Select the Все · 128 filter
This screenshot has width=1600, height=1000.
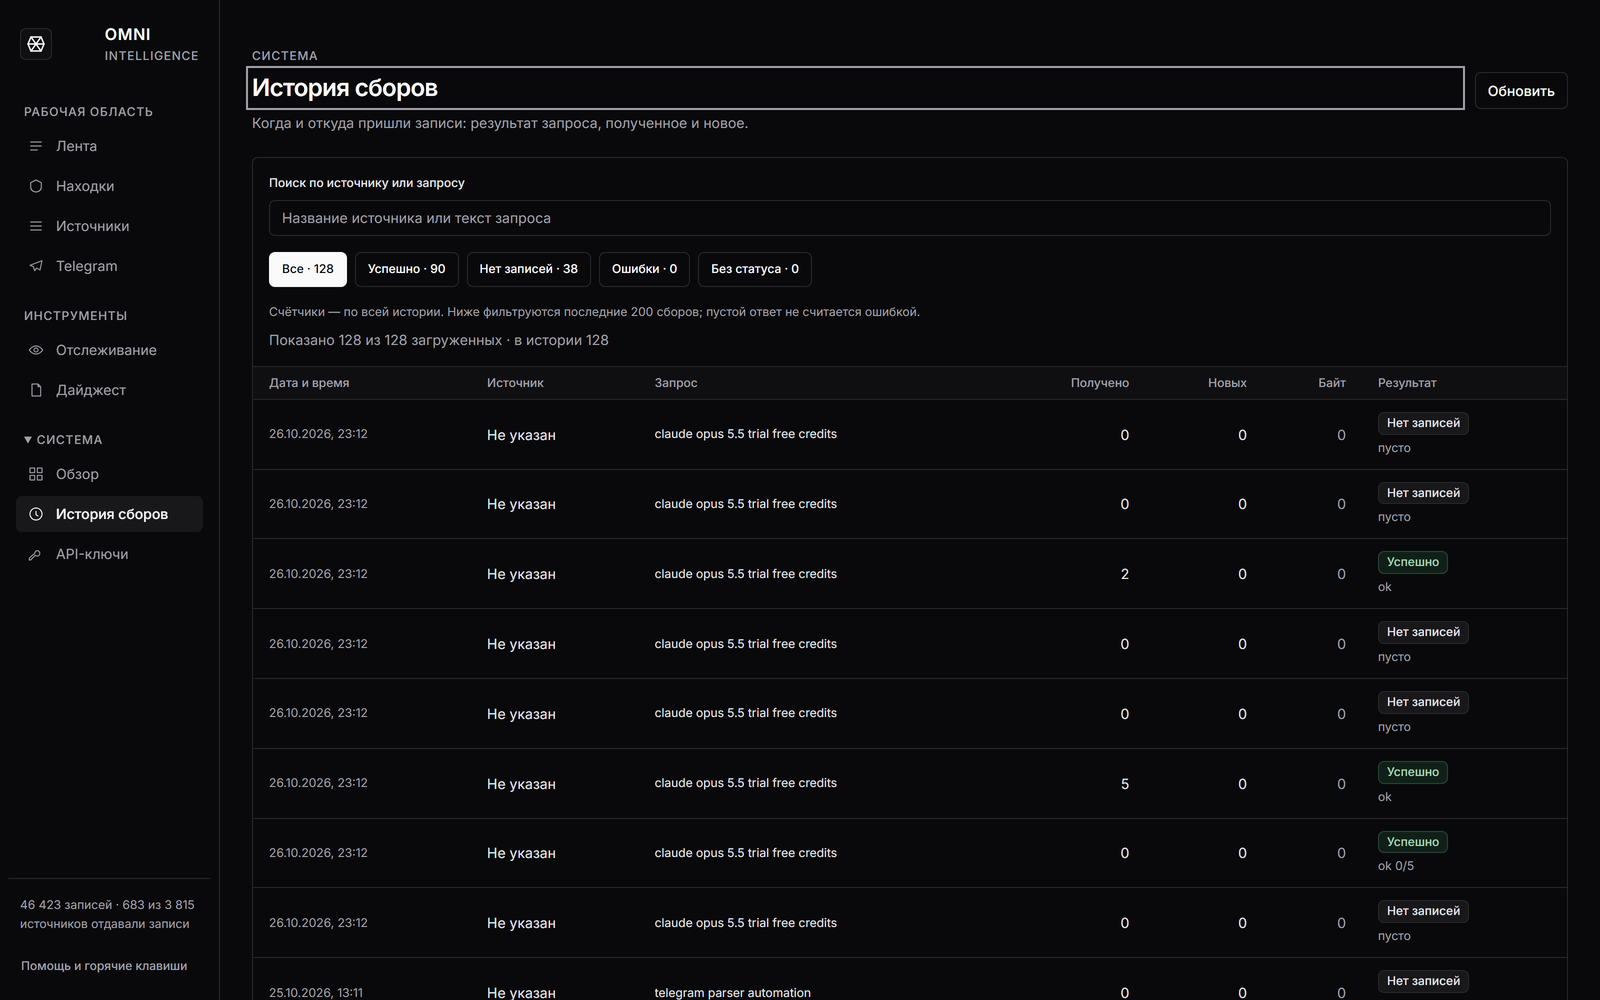pos(308,269)
